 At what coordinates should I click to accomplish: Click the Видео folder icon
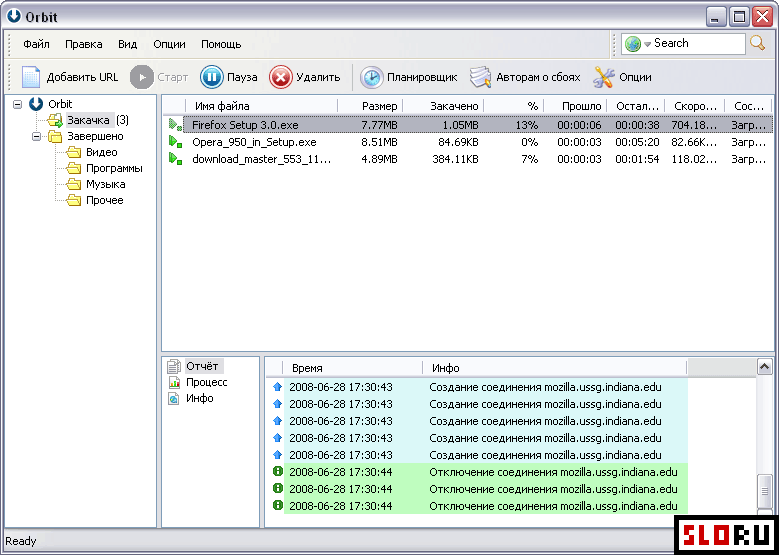pos(74,152)
